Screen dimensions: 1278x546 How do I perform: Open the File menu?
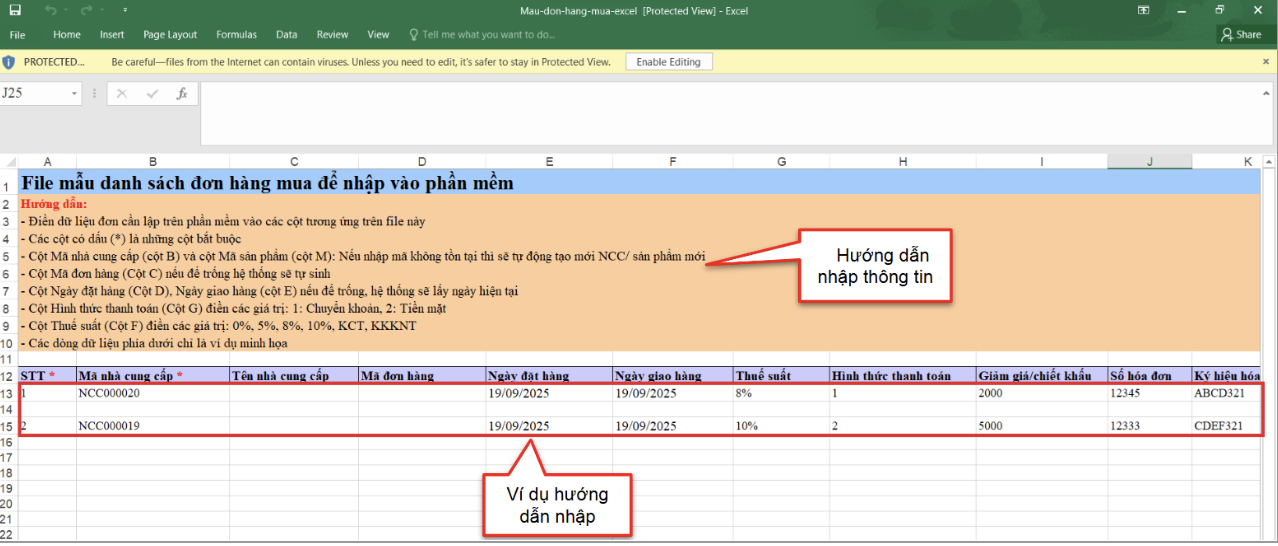pyautogui.click(x=17, y=34)
